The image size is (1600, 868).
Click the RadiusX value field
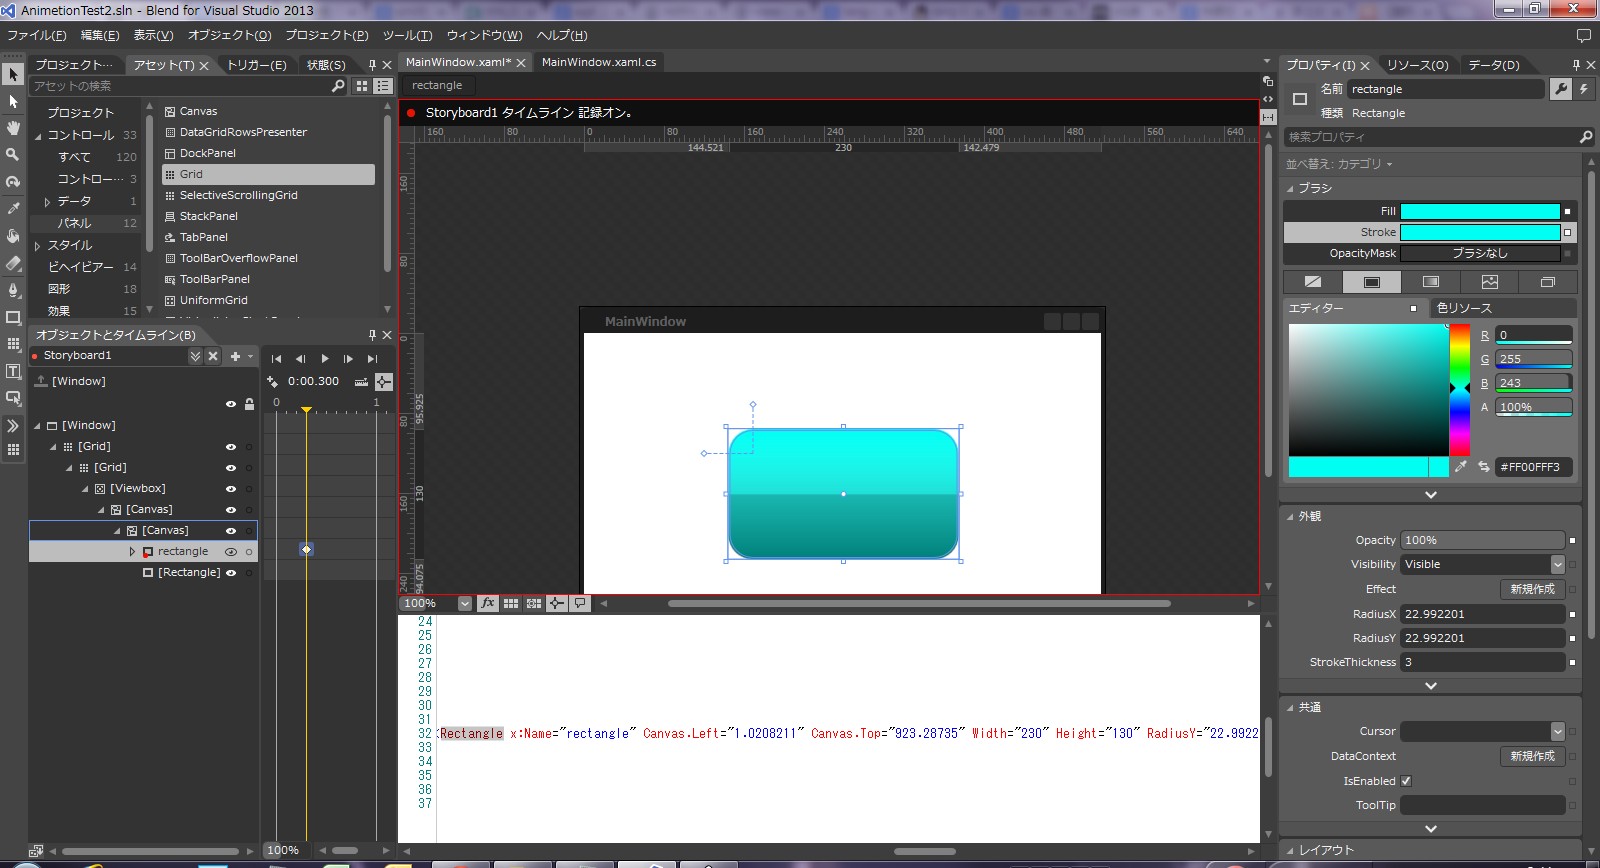coord(1482,614)
